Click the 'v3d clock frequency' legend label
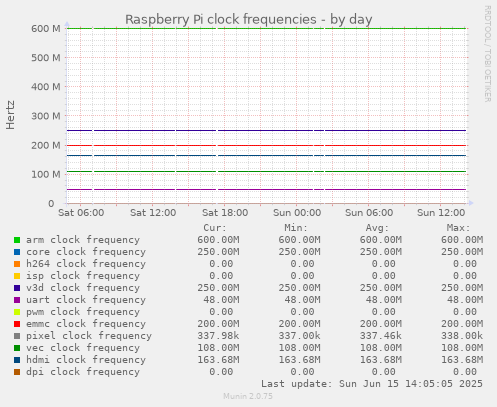 click(x=83, y=288)
